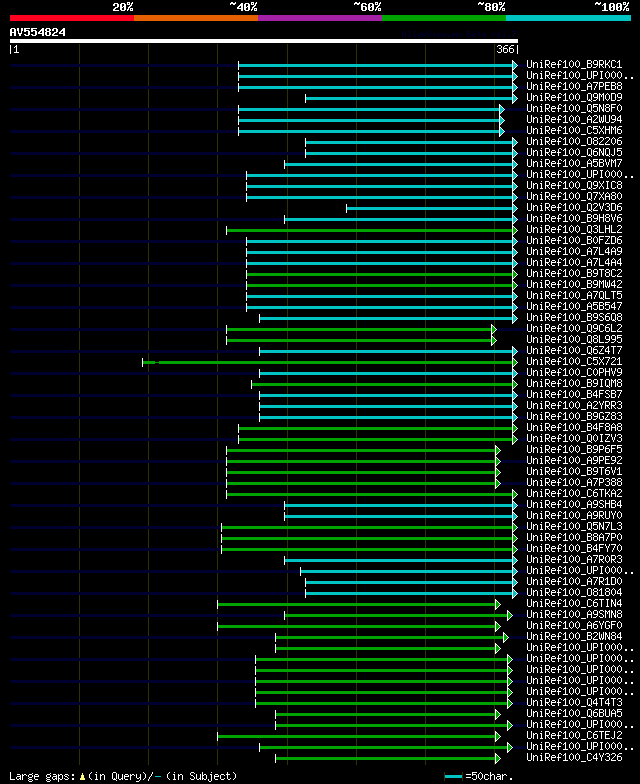This screenshot has height=784, width=640.
Task: Click the UniRef100_Q5N7L3 label
Action: [x=574, y=526]
